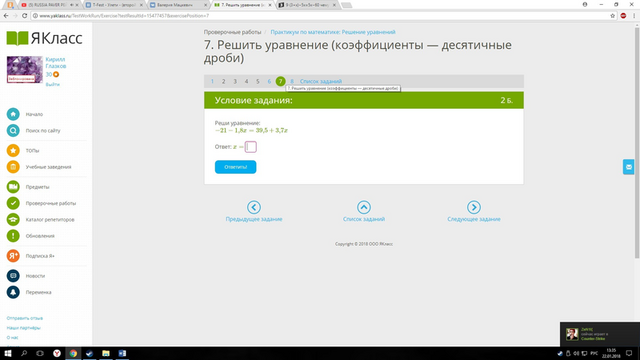Open the Новости sidebar icon
This screenshot has height=360, width=640.
click(x=13, y=276)
